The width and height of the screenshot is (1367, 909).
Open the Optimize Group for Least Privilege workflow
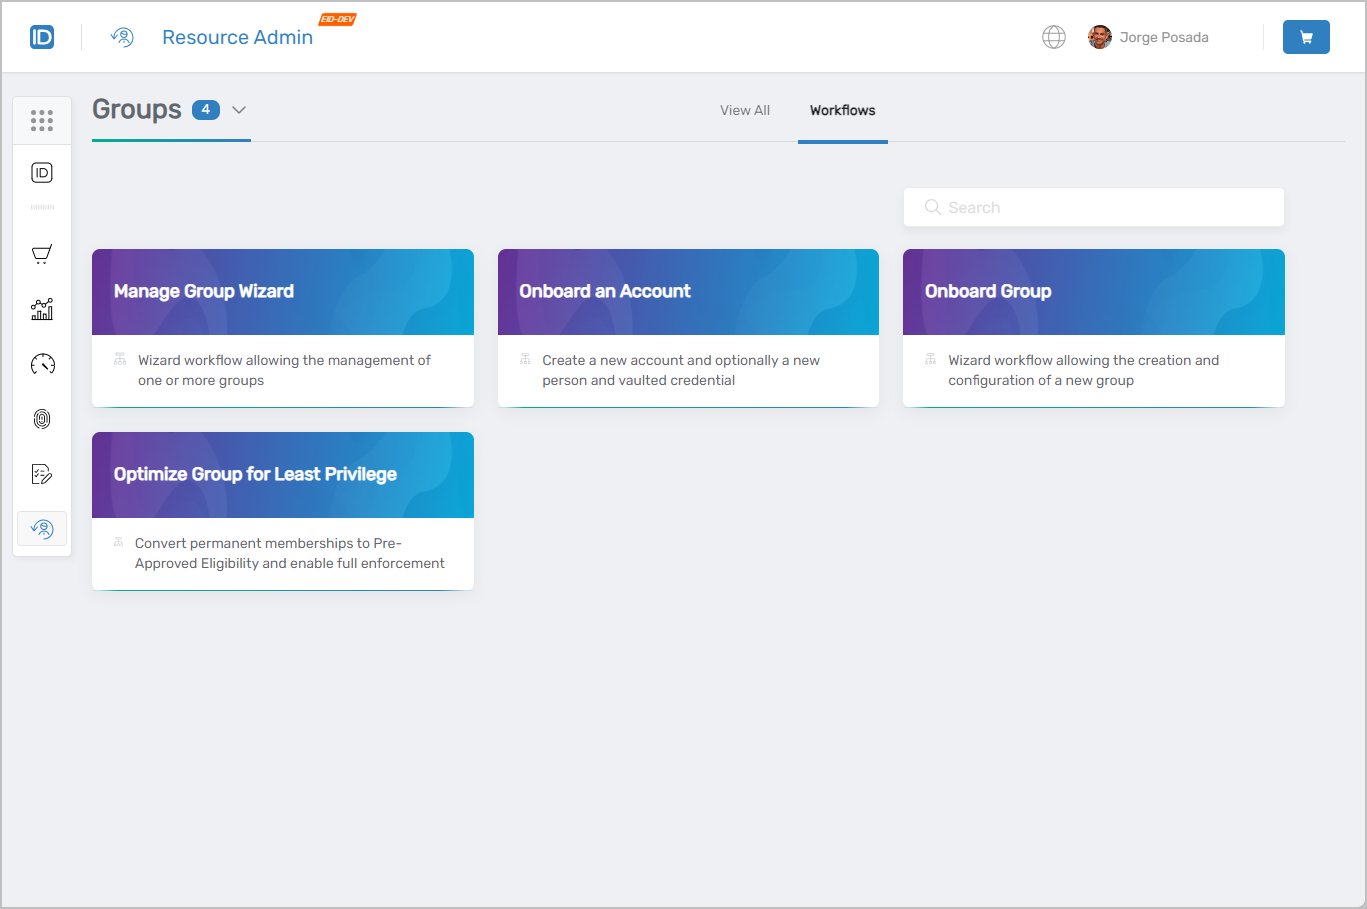tap(283, 510)
